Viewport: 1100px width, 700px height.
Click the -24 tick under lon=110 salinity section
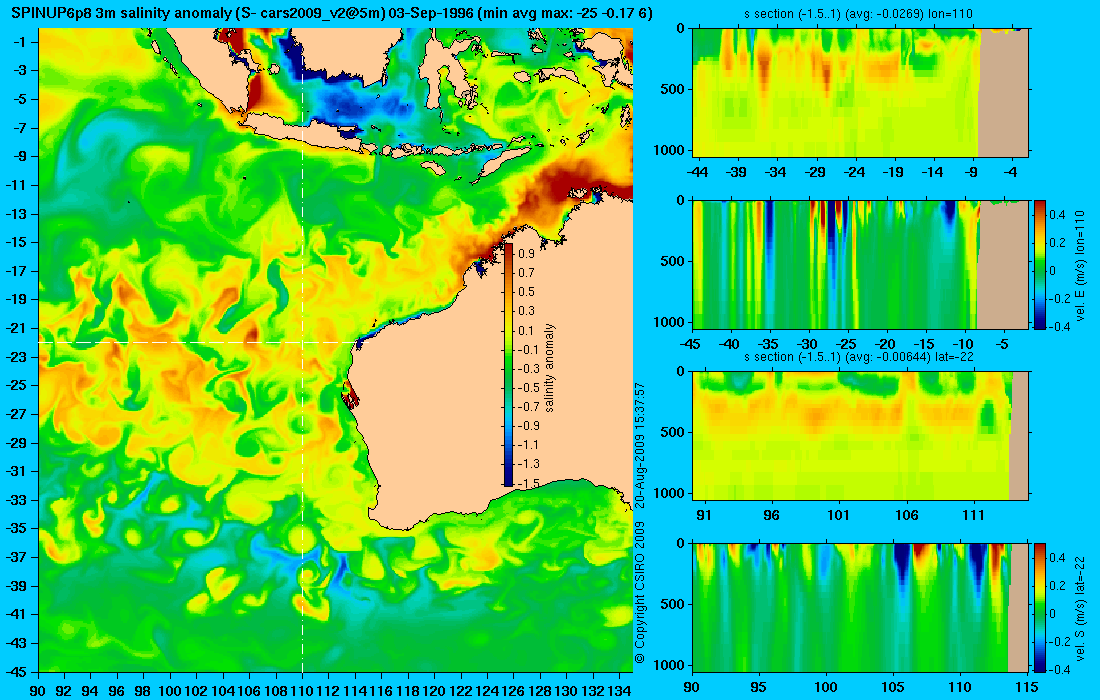click(x=854, y=172)
